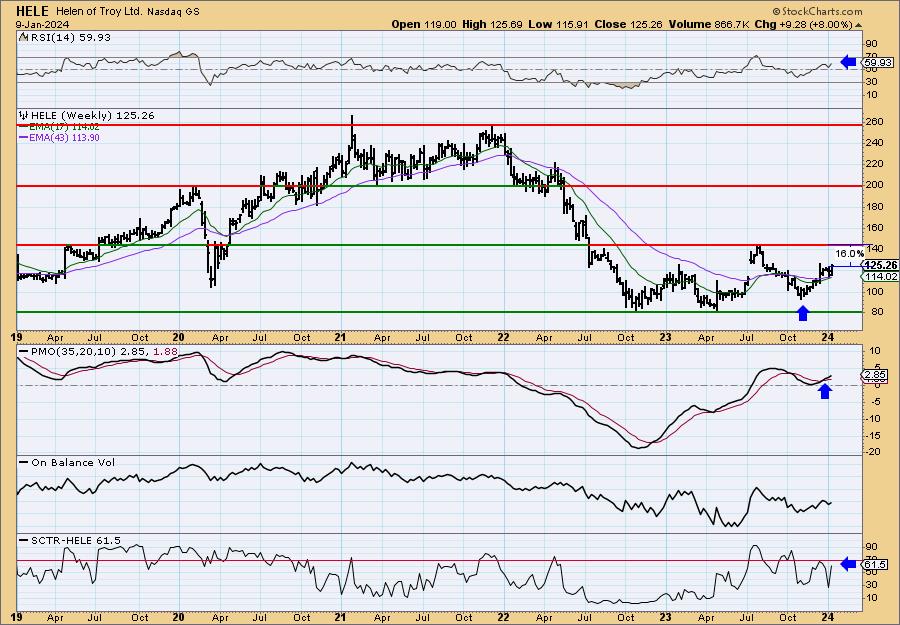Click the 160 price axis label
Screen dimensions: 900x625
875,228
